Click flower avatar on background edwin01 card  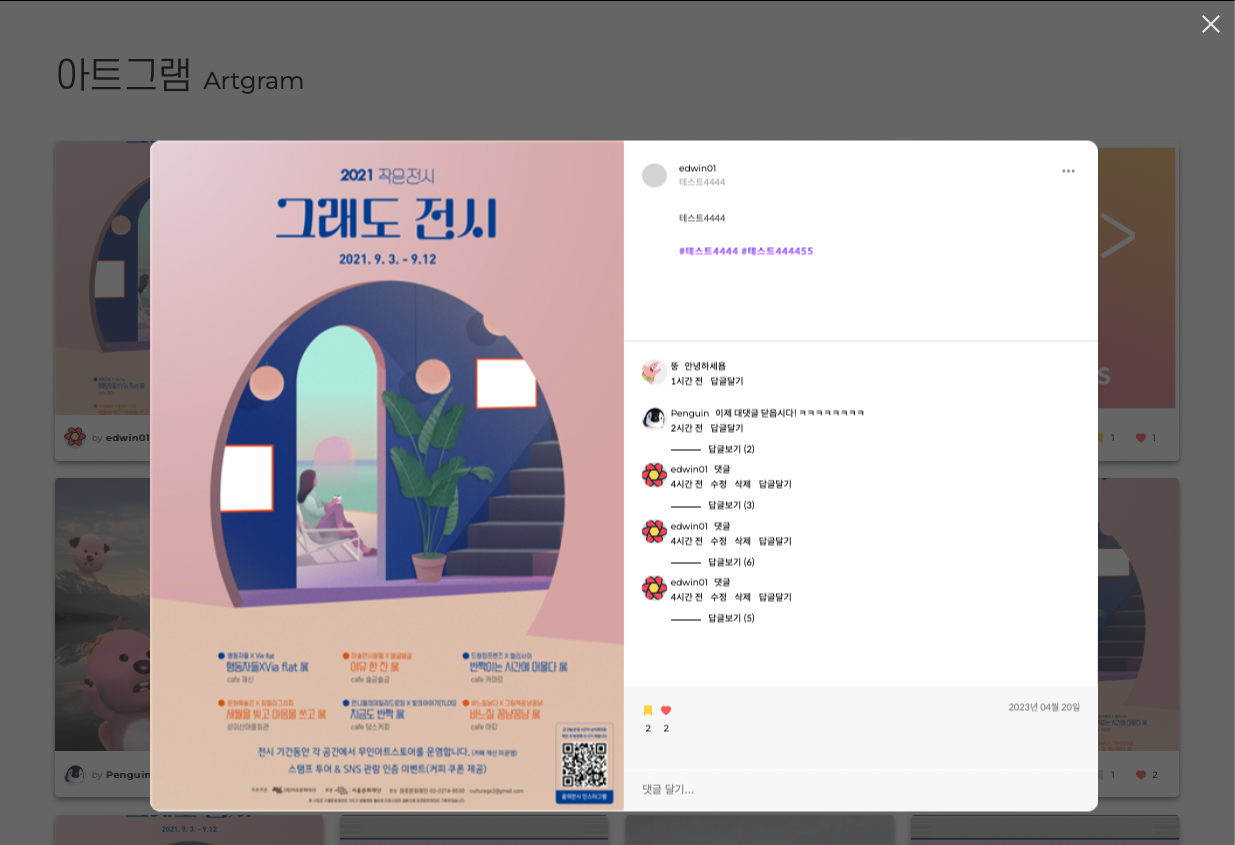75,437
